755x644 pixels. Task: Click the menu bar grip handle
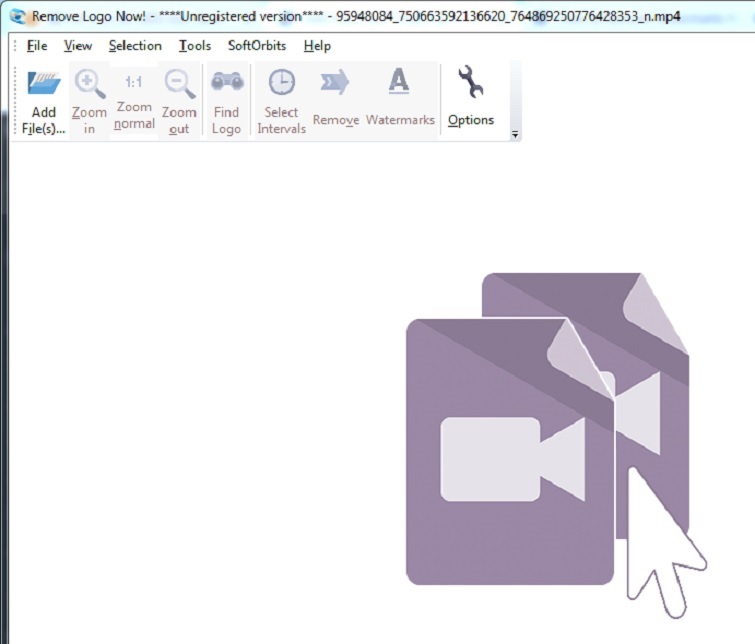pos(15,46)
